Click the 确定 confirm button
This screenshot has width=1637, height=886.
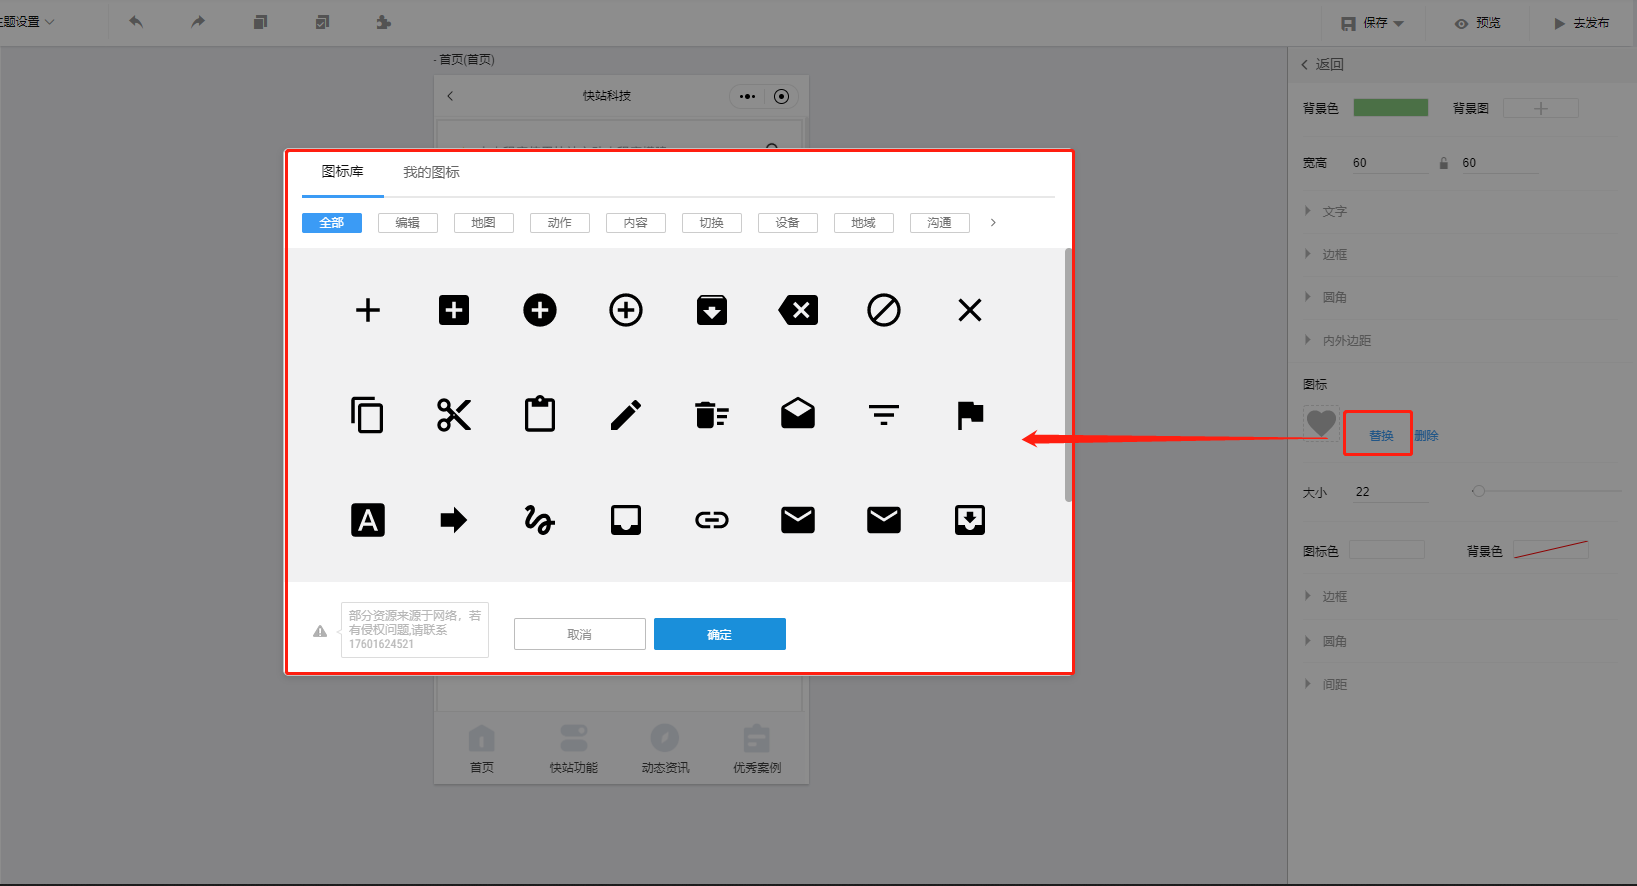(x=719, y=634)
